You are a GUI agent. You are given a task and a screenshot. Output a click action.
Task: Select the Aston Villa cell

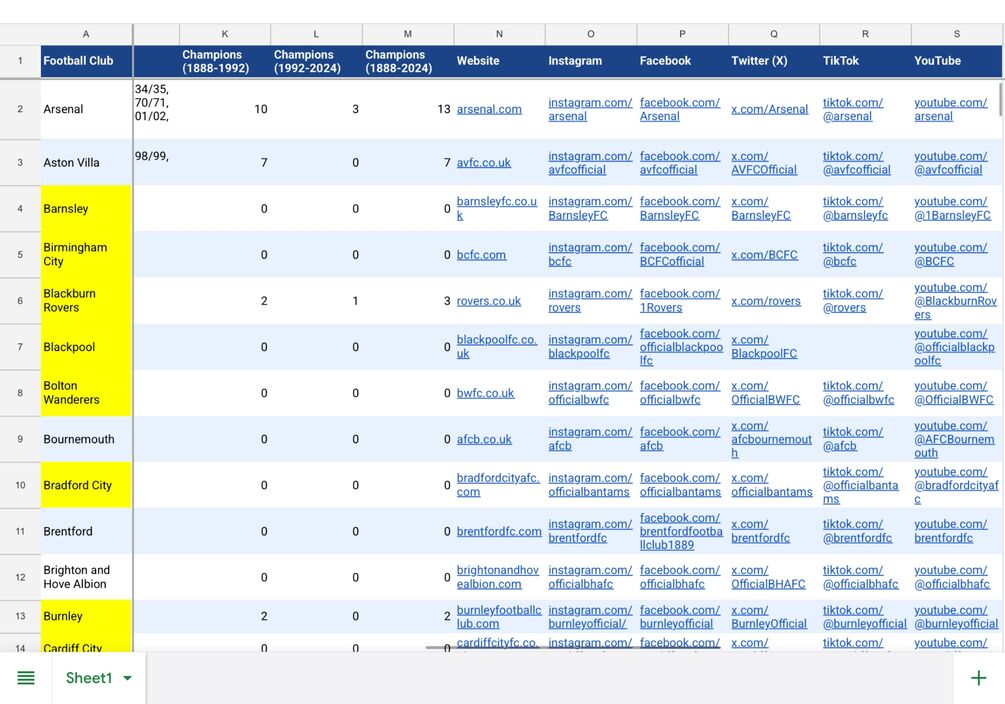coord(86,163)
